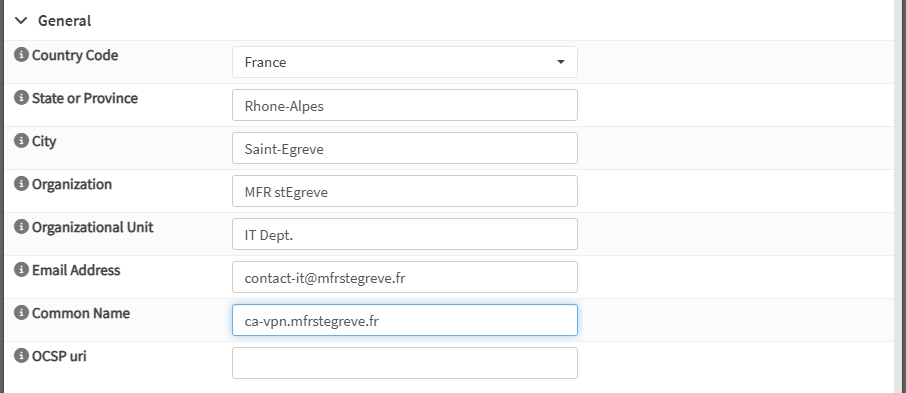Collapse the General section chevron

tap(21, 21)
